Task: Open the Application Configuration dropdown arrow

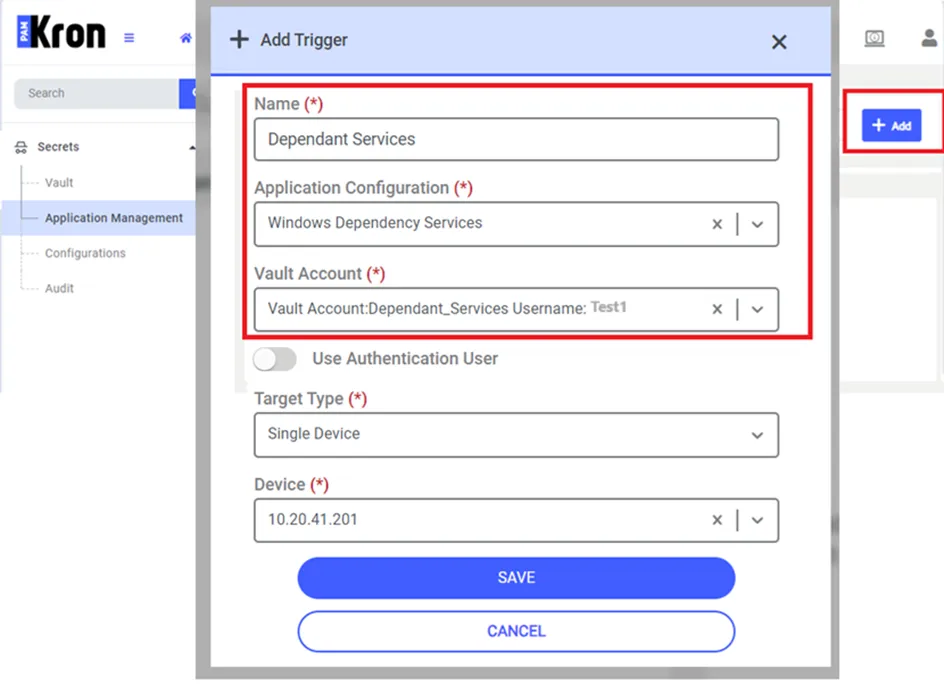Action: 757,224
